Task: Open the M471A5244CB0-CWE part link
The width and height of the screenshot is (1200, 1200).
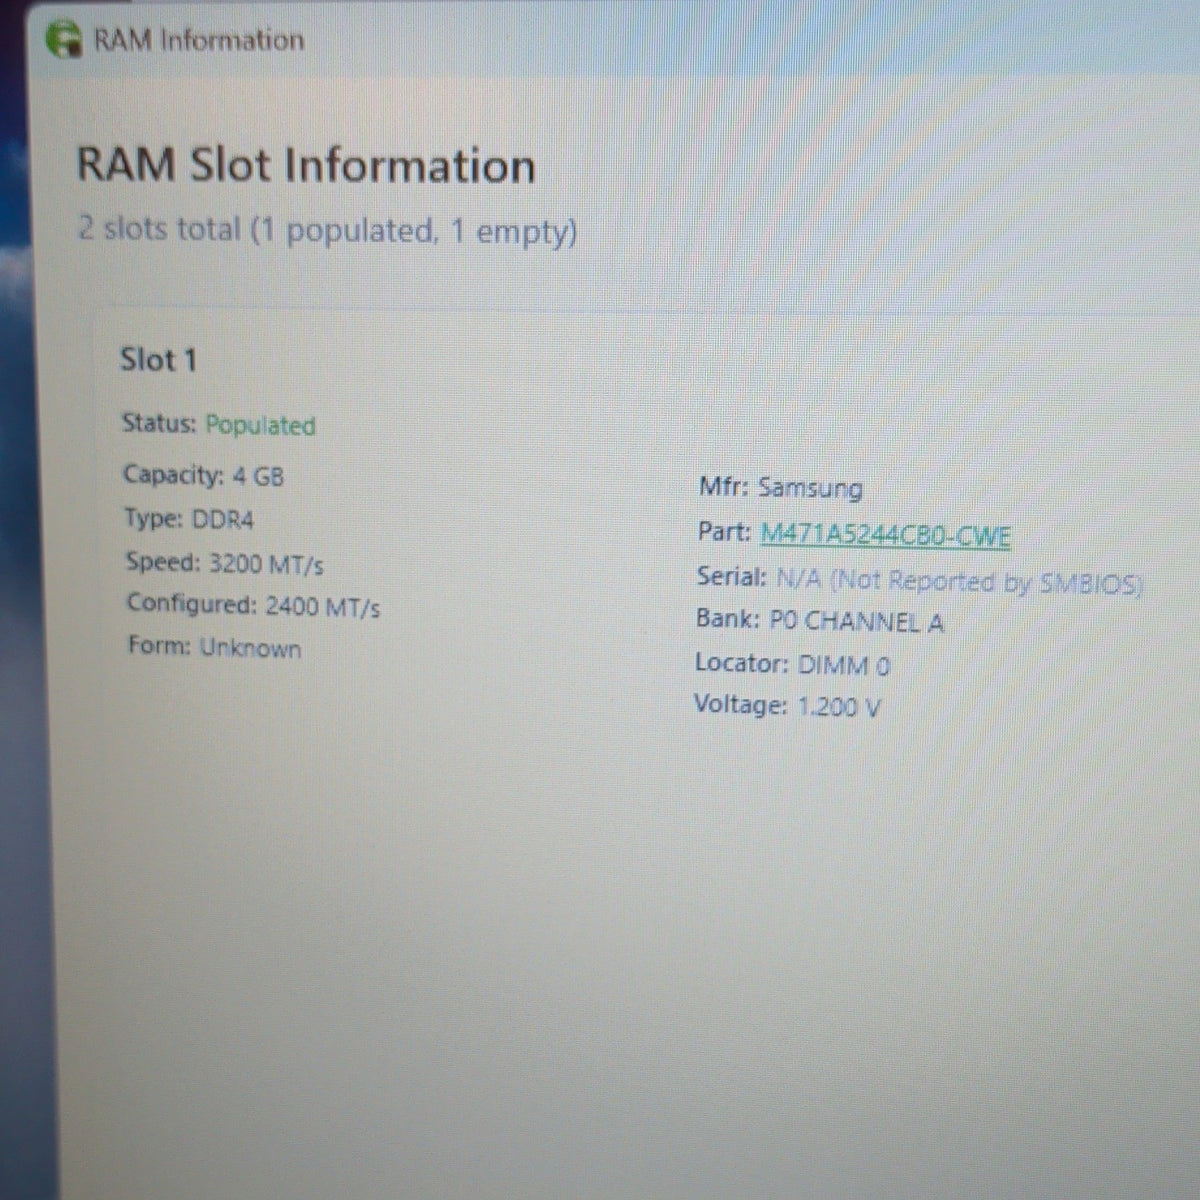Action: pyautogui.click(x=885, y=535)
